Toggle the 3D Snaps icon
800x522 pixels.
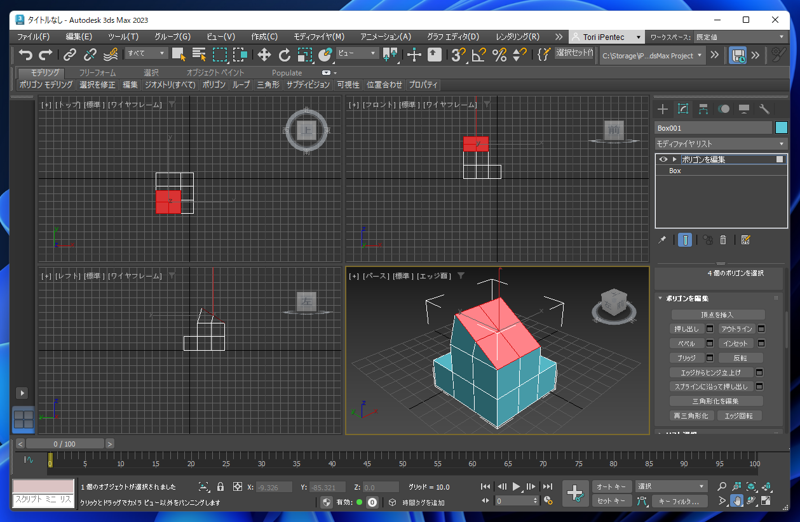tap(458, 54)
